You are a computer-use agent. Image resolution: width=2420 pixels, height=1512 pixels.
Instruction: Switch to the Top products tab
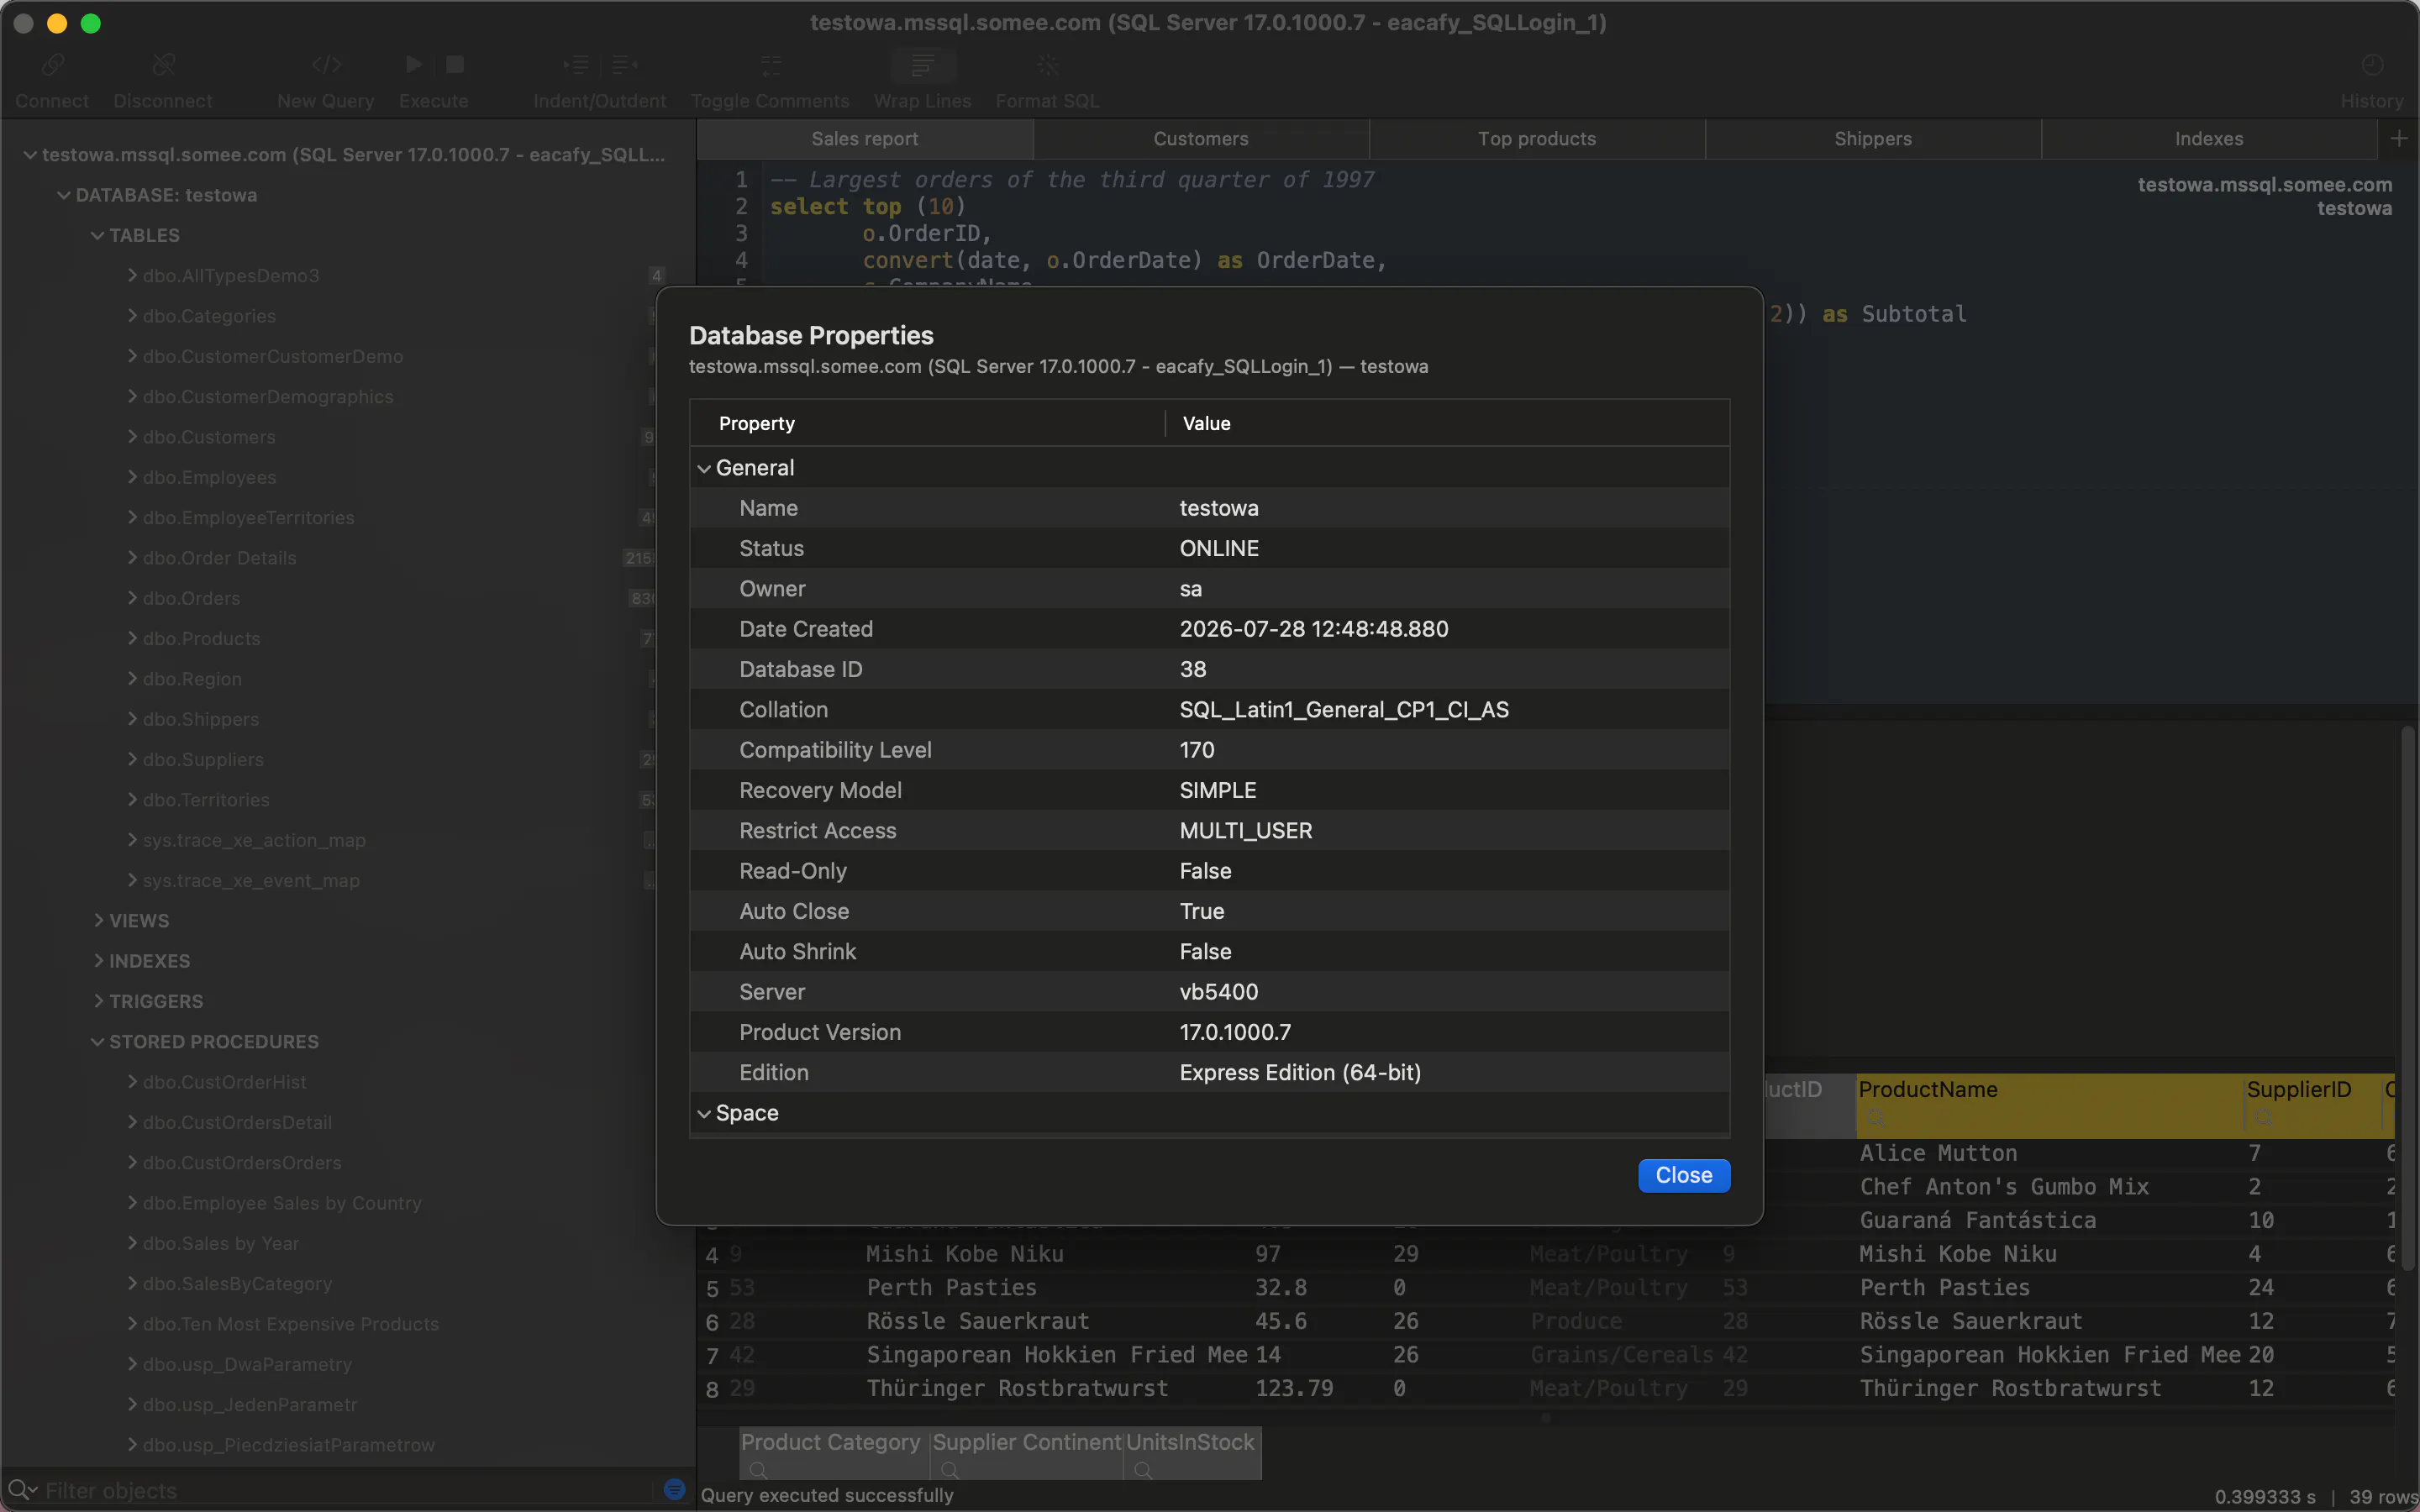click(x=1537, y=139)
